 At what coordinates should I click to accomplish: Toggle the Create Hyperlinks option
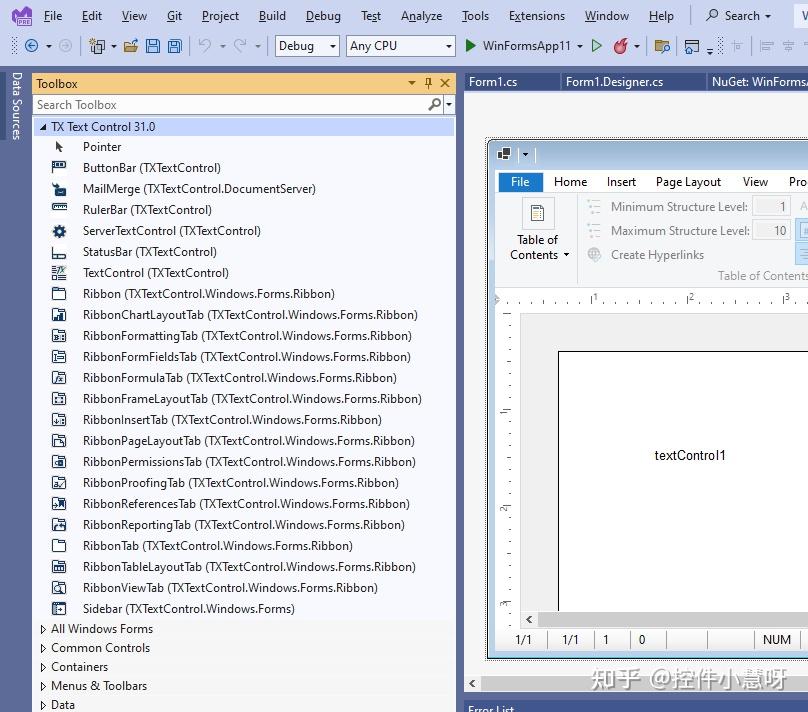(x=656, y=255)
